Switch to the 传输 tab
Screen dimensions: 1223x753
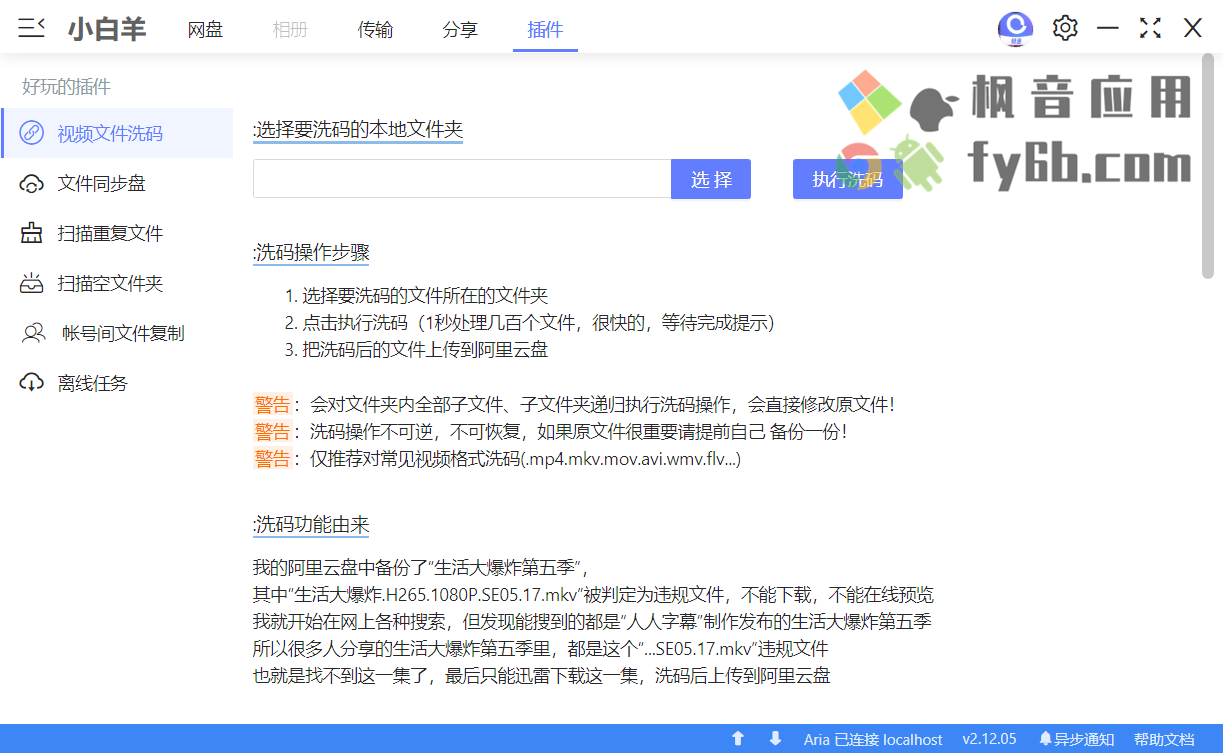coord(375,30)
